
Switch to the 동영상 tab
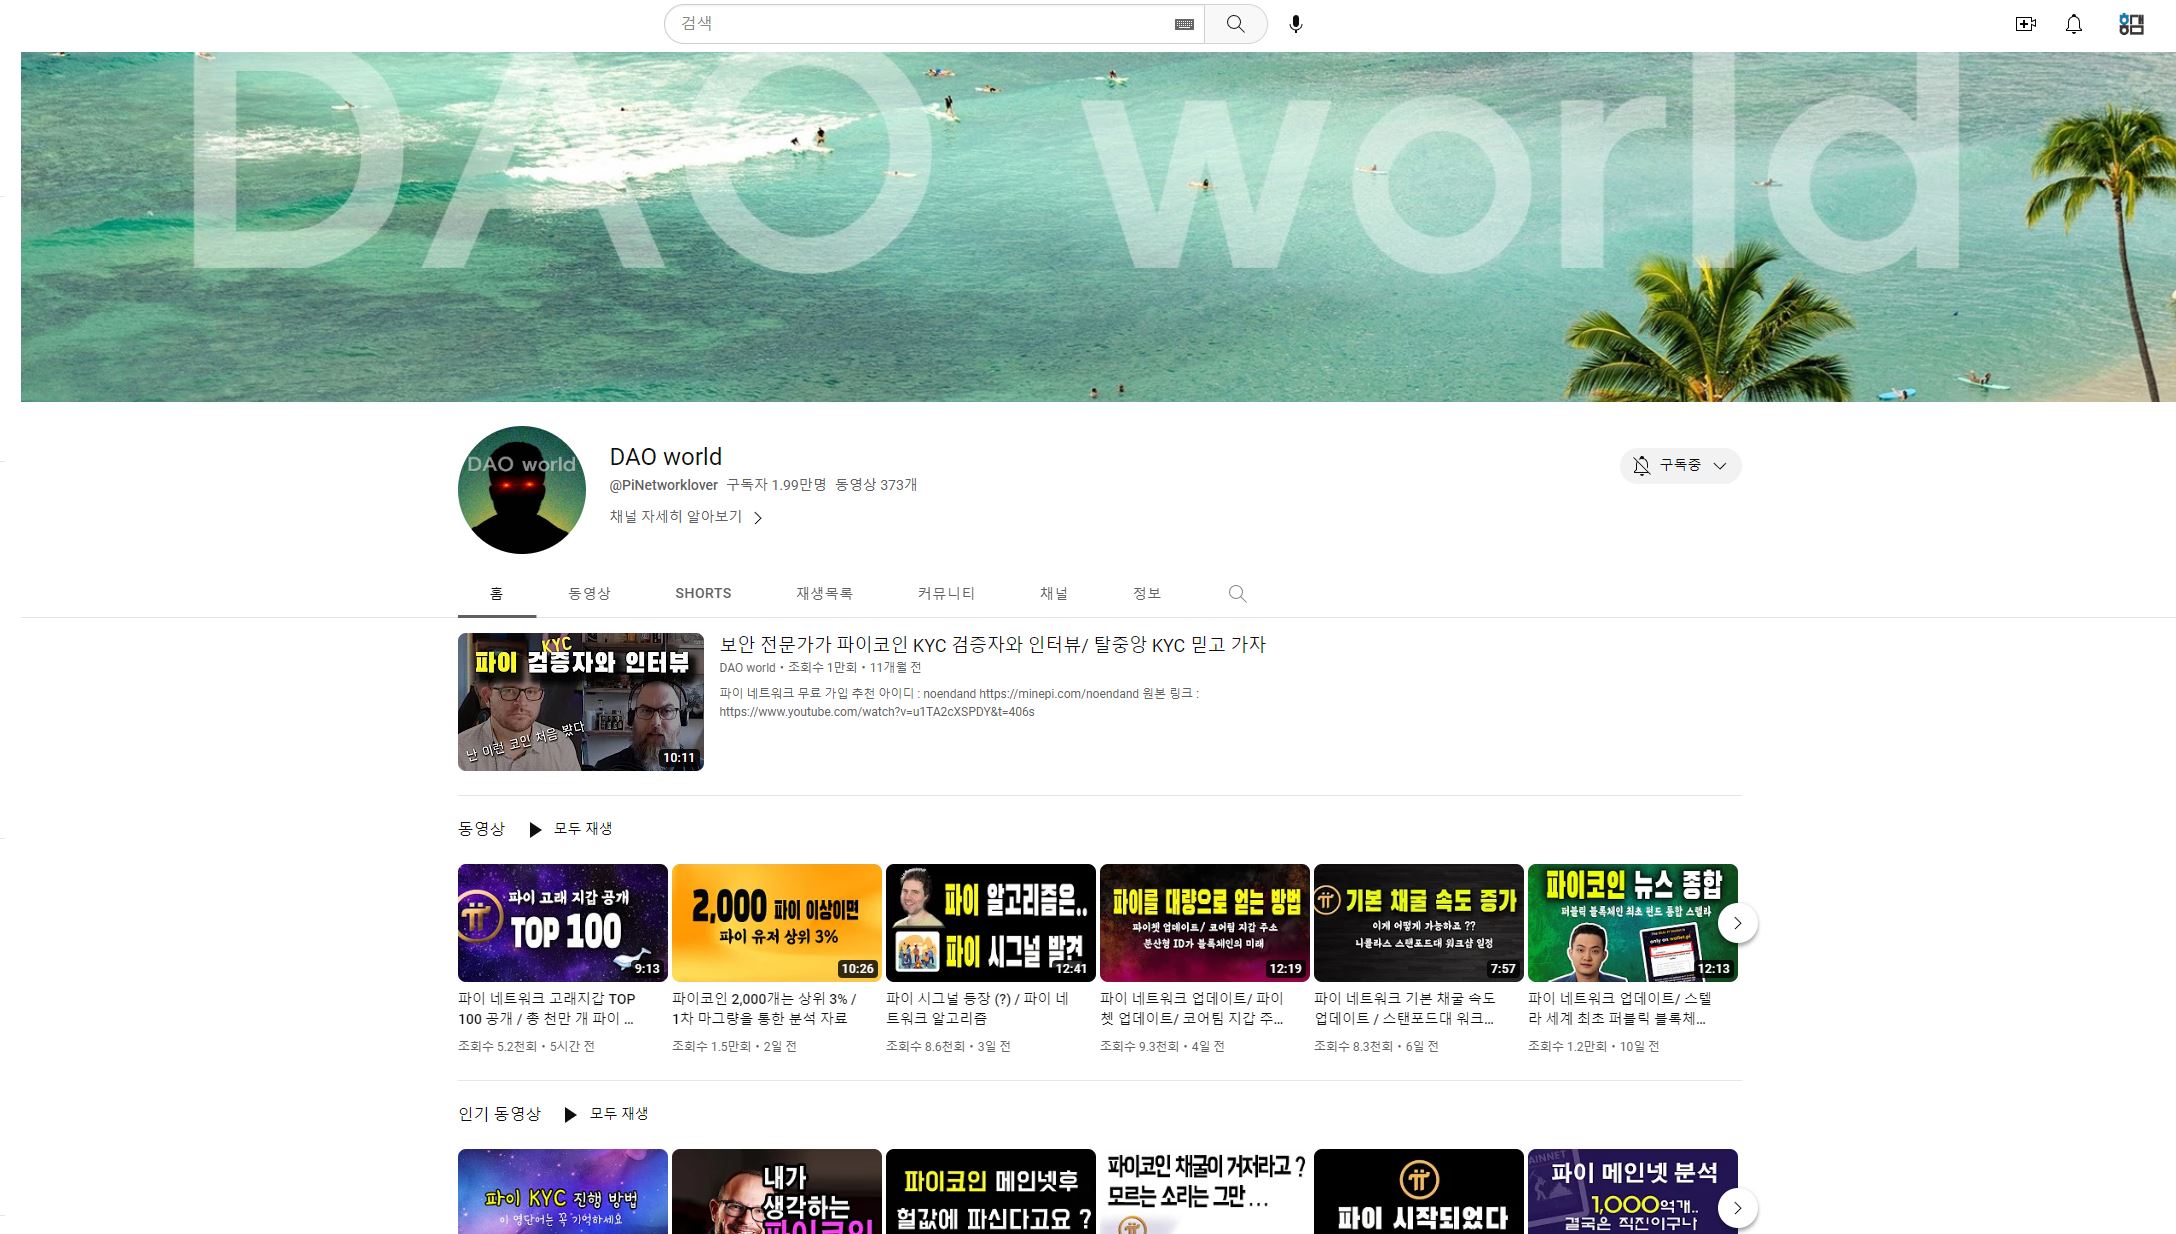pos(589,593)
